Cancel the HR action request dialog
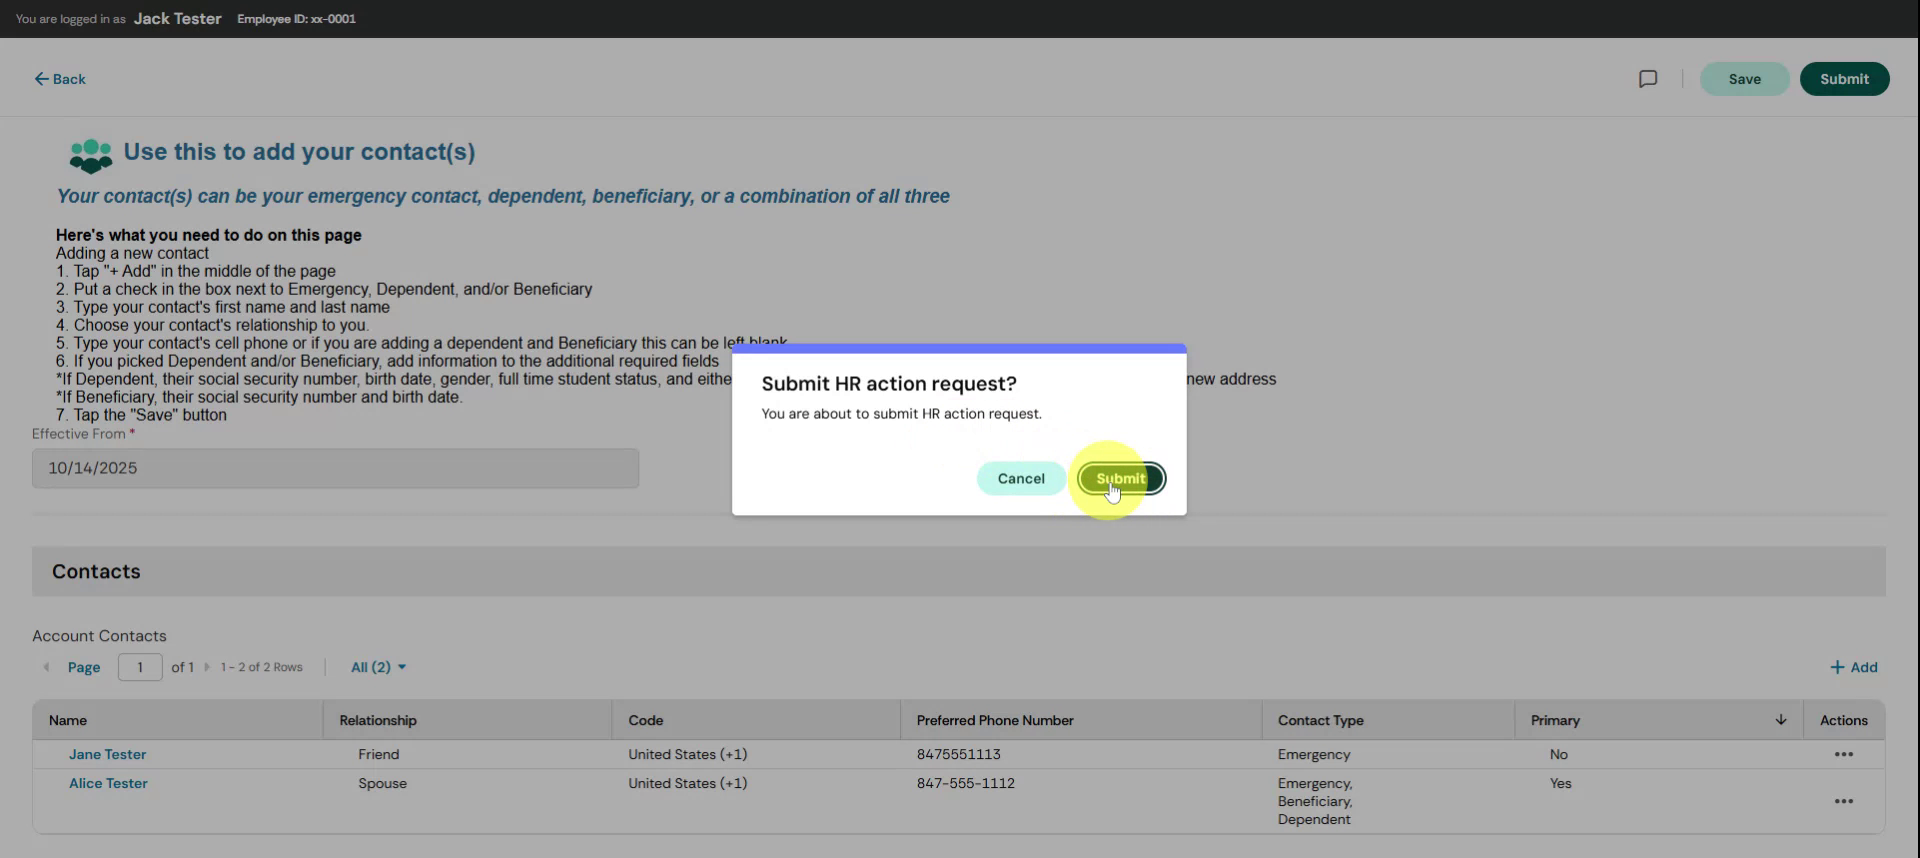Image resolution: width=1920 pixels, height=858 pixels. [1021, 478]
